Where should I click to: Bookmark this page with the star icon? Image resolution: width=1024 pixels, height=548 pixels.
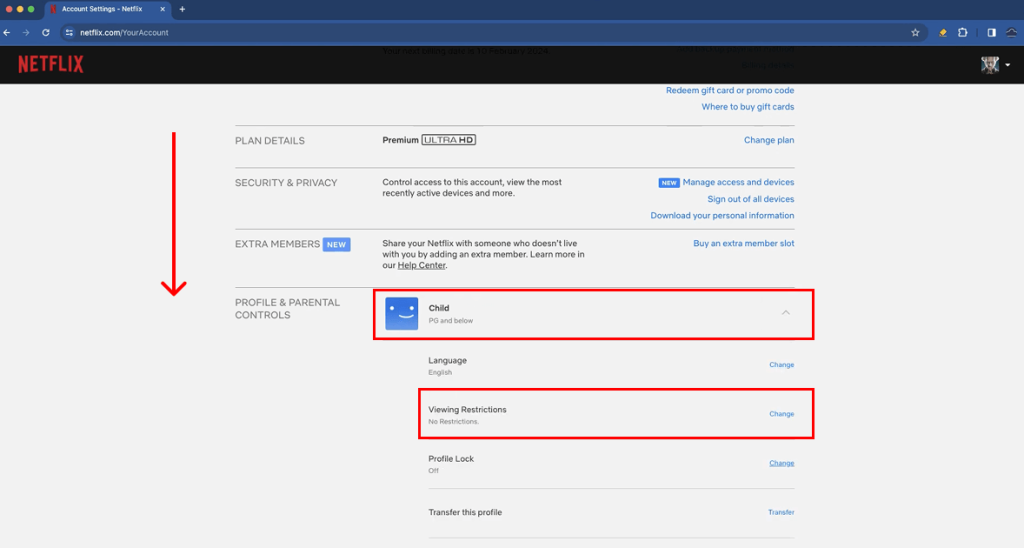pyautogui.click(x=915, y=33)
